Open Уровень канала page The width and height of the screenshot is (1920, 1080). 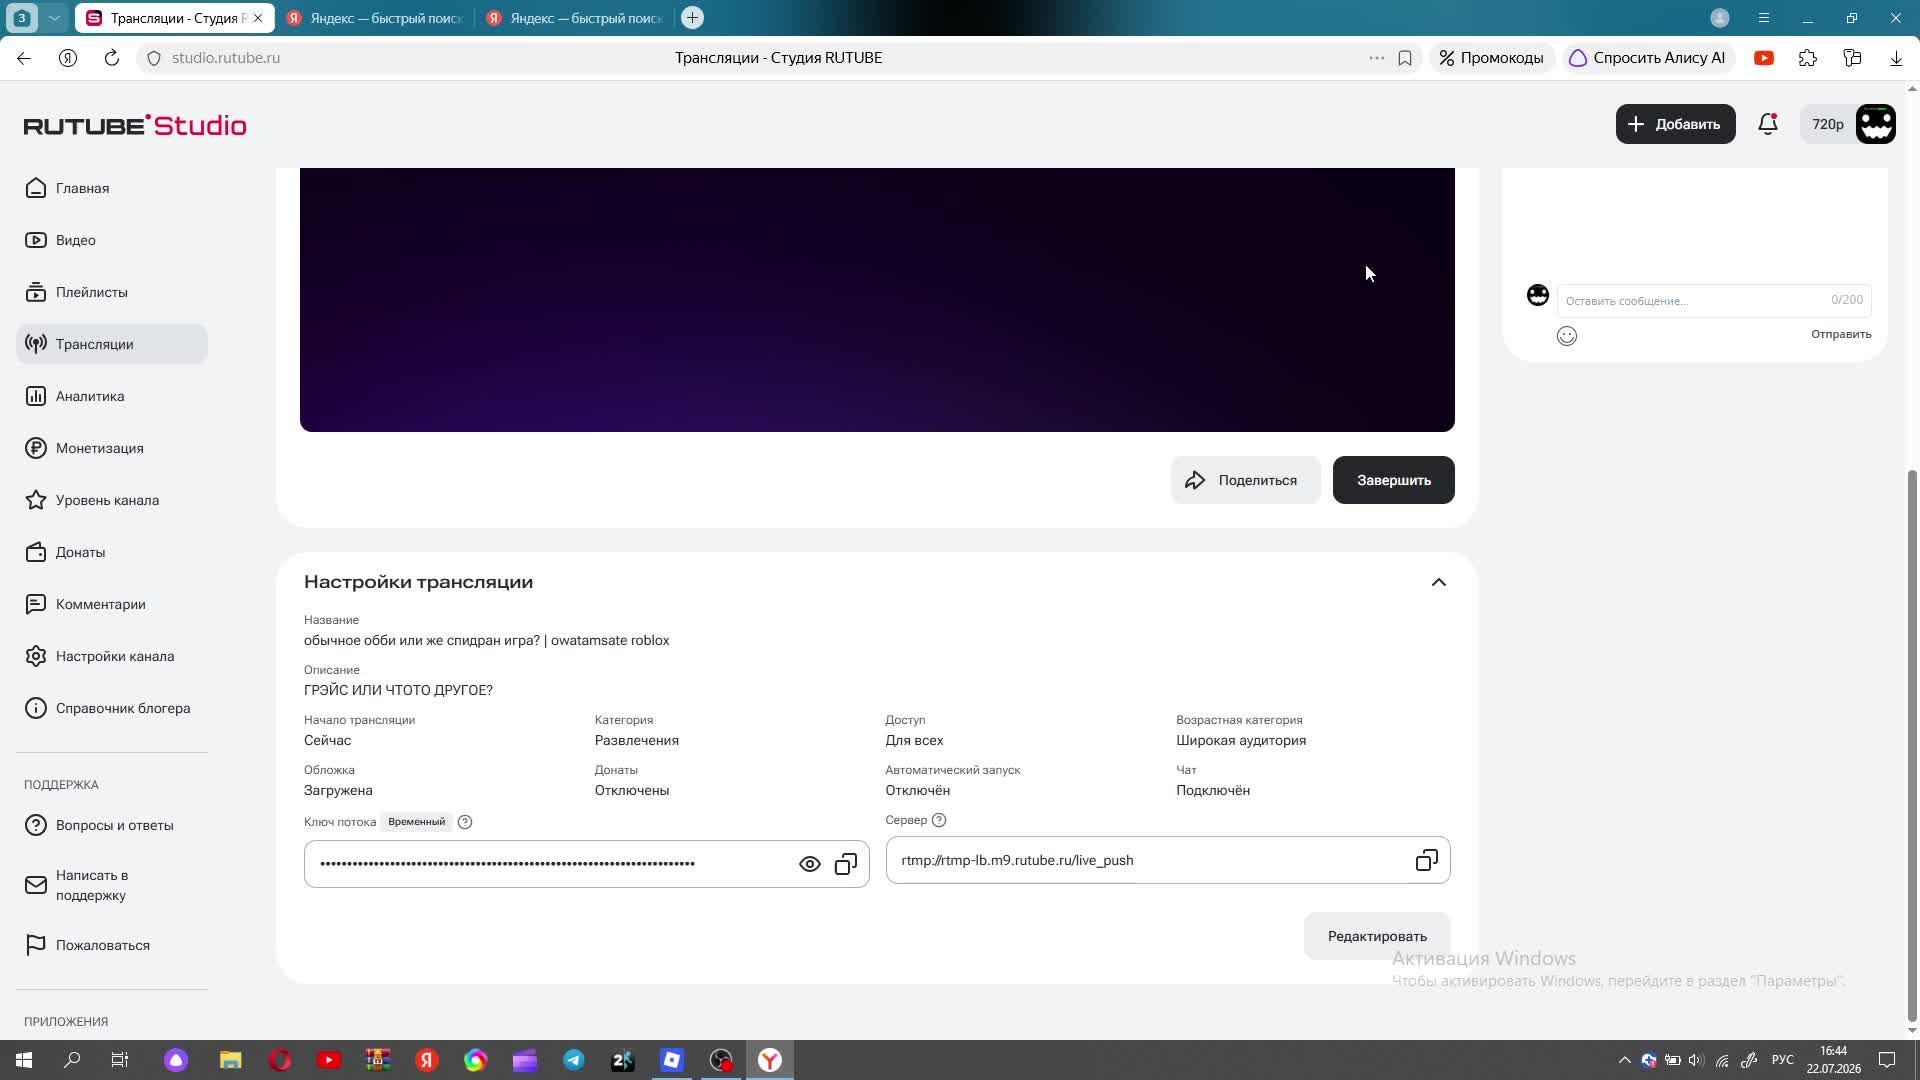pos(112,500)
